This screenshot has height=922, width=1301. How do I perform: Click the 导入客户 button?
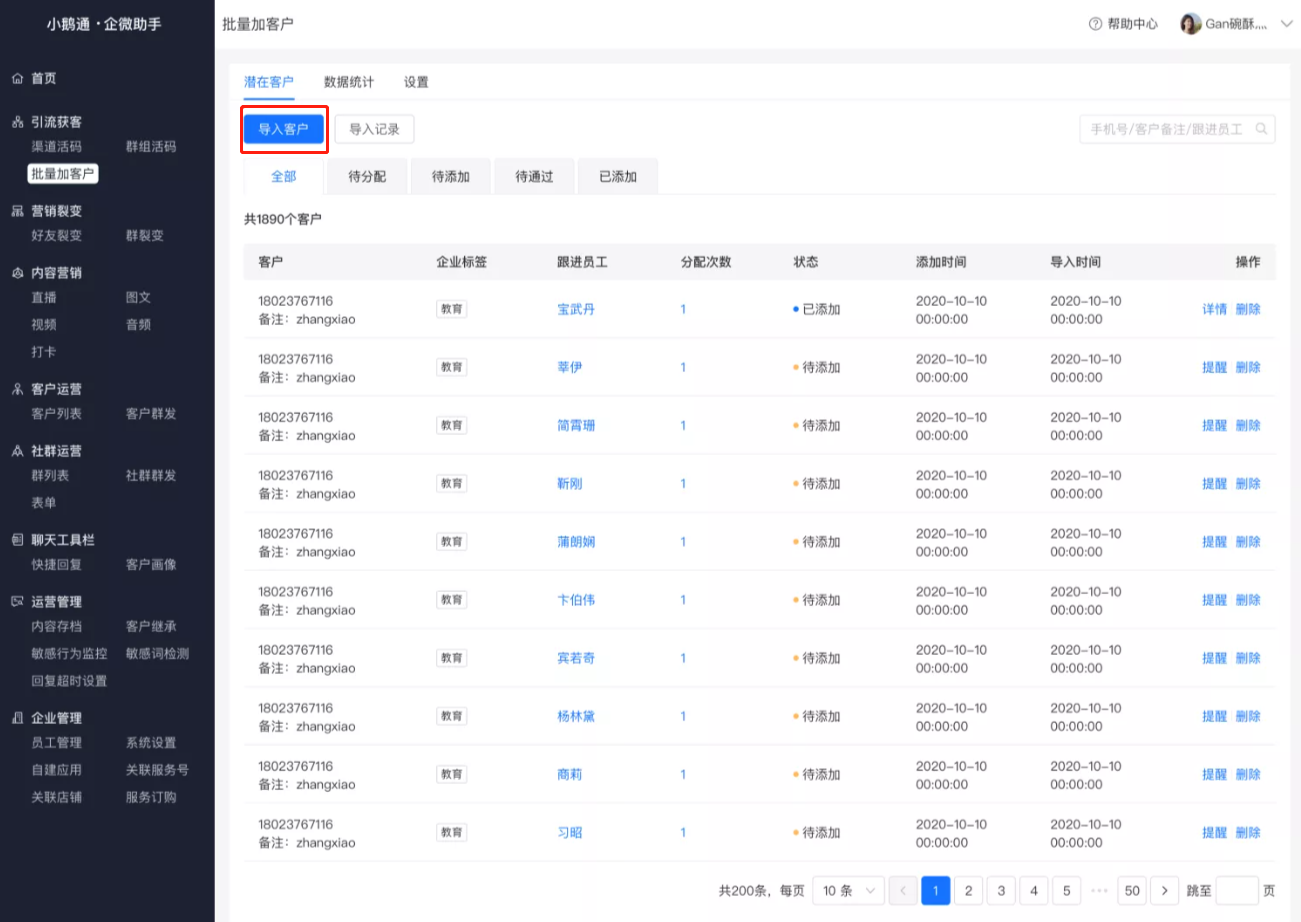pos(284,129)
